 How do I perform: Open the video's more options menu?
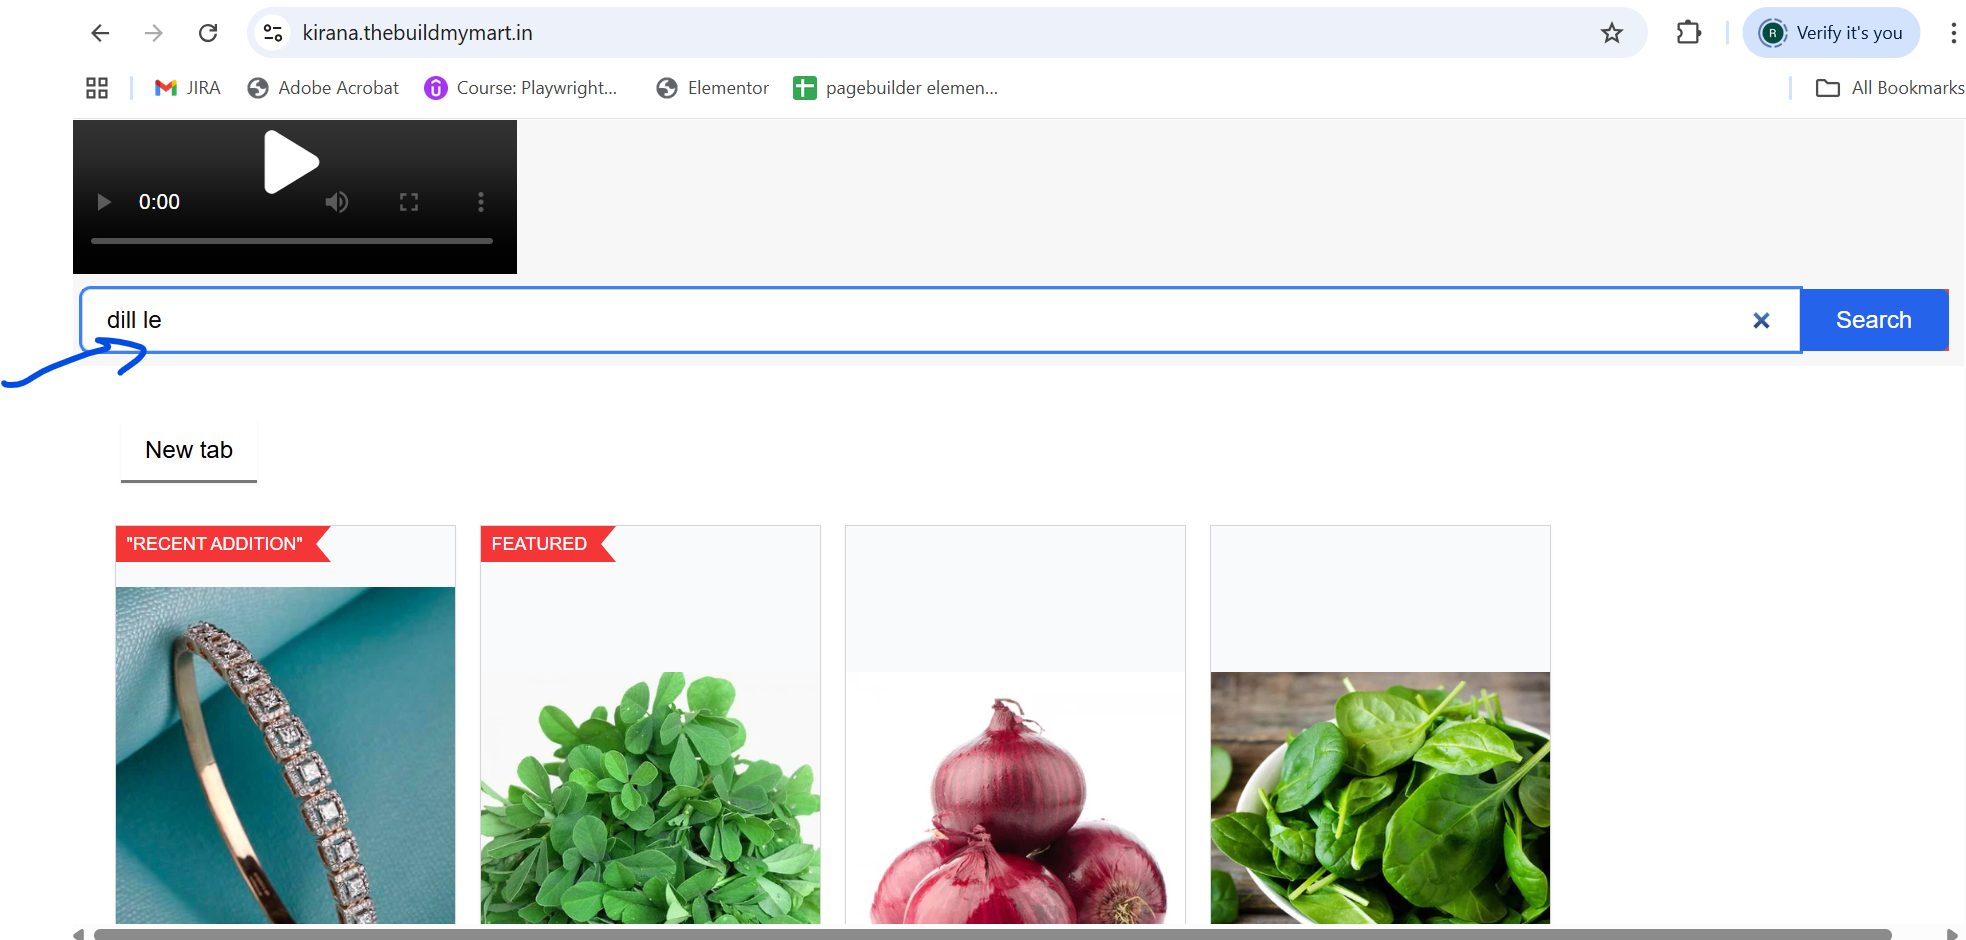[x=481, y=202]
